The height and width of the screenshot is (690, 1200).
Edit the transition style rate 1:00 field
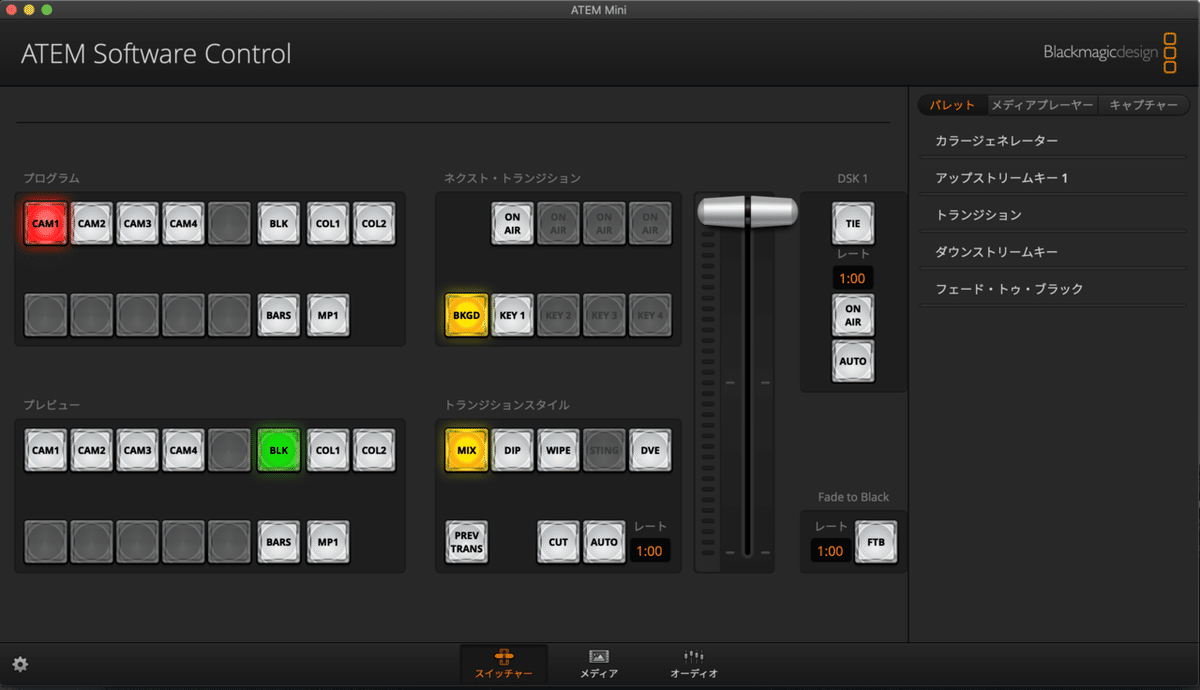point(650,550)
